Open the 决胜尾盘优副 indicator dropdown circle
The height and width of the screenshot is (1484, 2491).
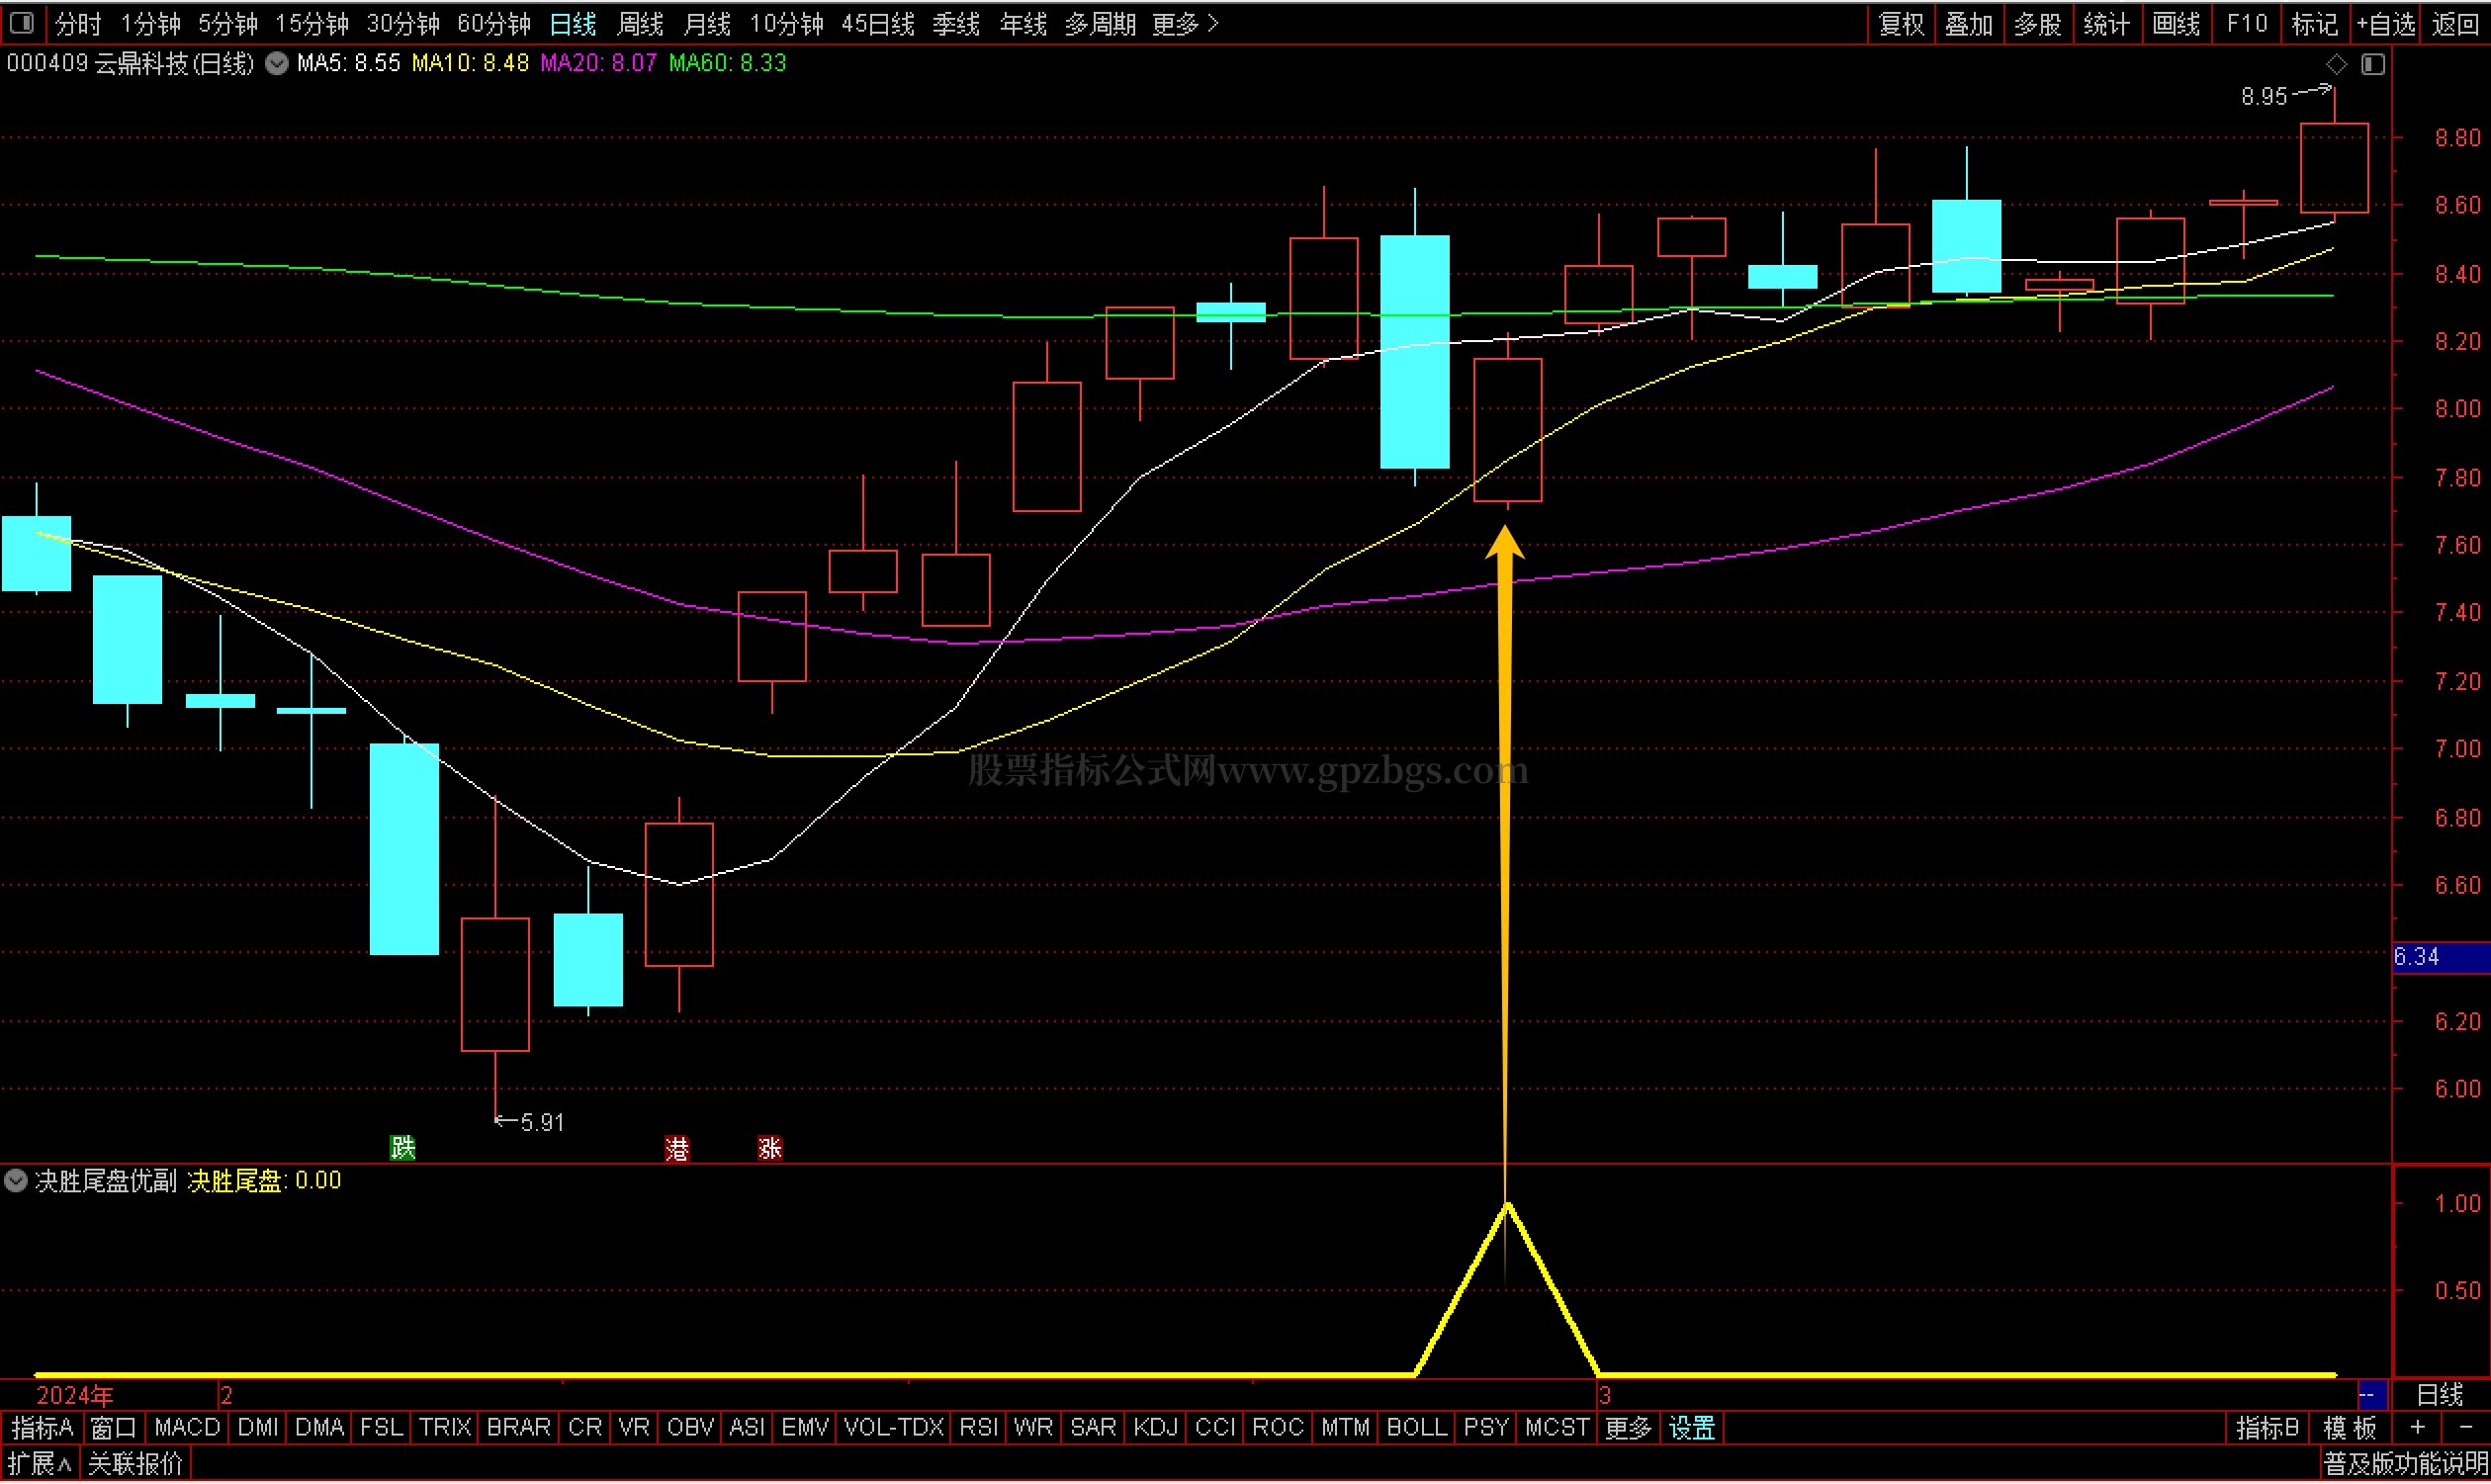pyautogui.click(x=16, y=1182)
